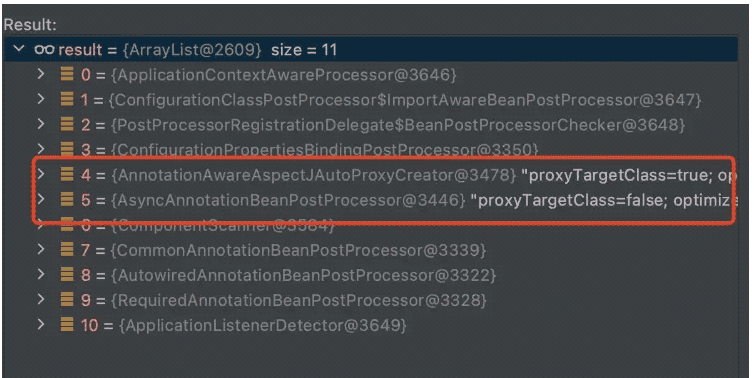Expand element 4 AnnotationAwareAspectJAutoProxyCreator chevron
Viewport: 754px width, 378px height.
coord(41,174)
